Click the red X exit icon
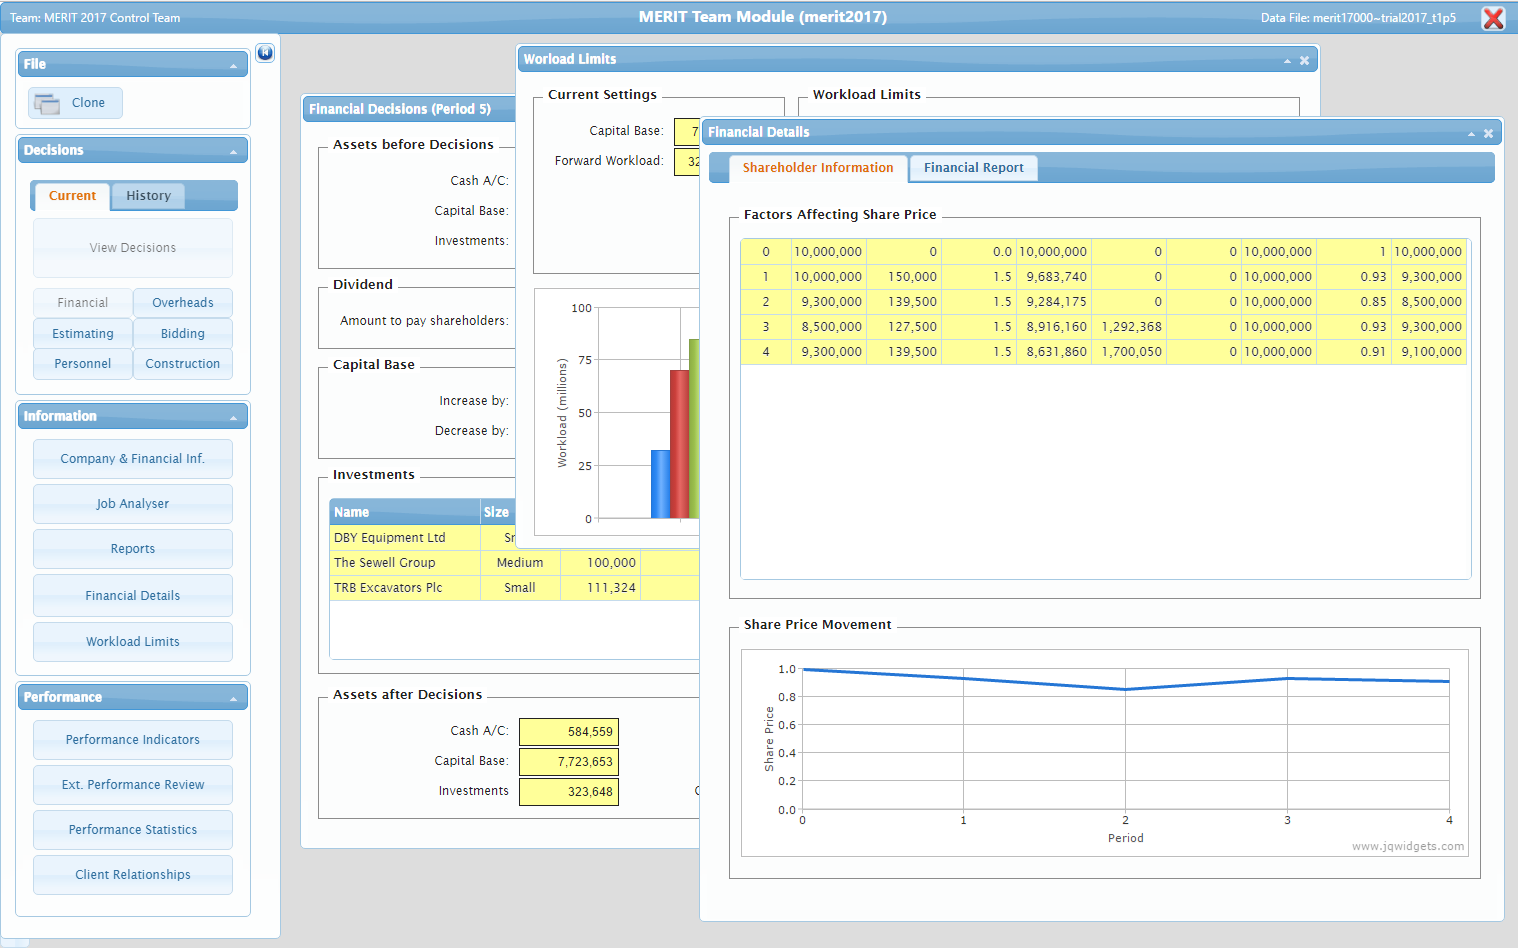This screenshot has width=1518, height=948. [1493, 18]
